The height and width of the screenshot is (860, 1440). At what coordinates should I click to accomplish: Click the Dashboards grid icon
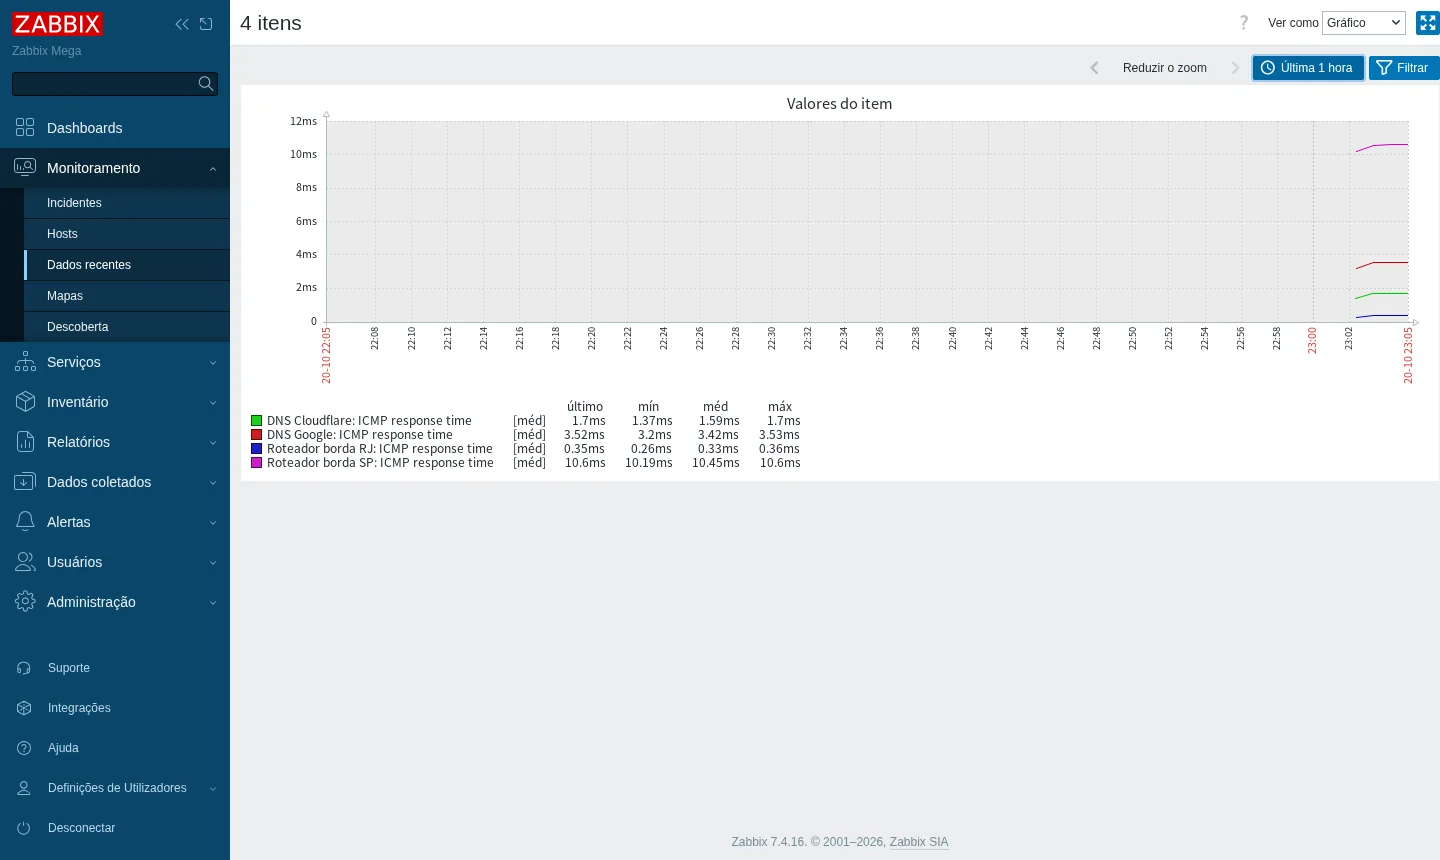(x=25, y=128)
